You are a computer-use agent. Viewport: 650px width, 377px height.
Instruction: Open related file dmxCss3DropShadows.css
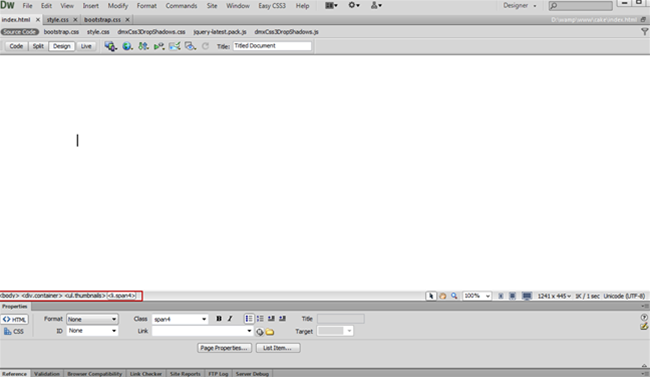point(151,32)
